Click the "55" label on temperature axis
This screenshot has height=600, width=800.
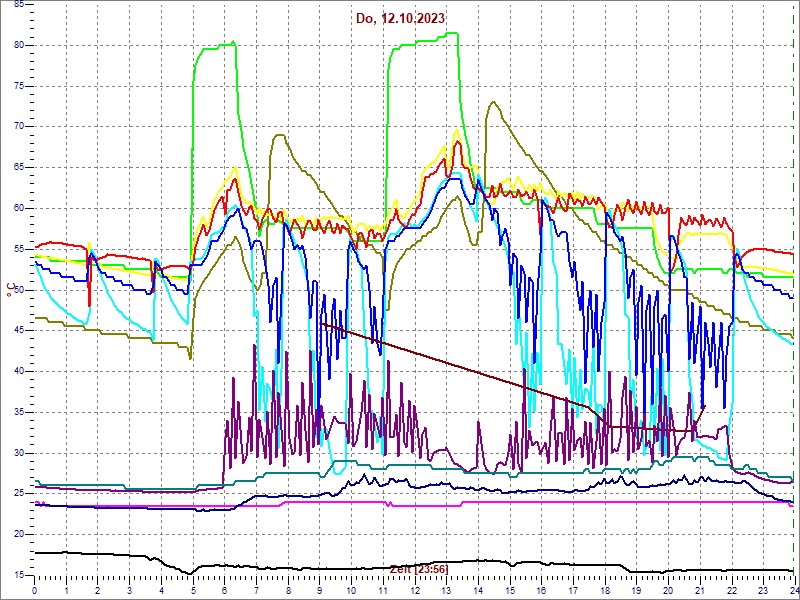(18, 249)
